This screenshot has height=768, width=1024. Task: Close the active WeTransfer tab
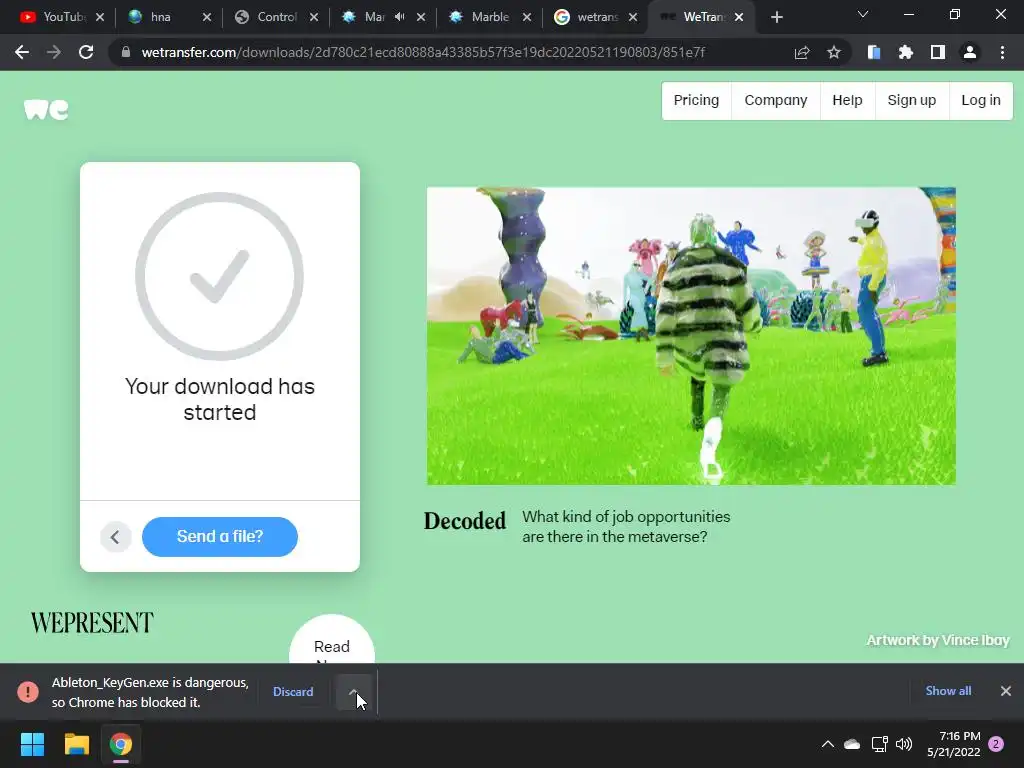tap(739, 18)
